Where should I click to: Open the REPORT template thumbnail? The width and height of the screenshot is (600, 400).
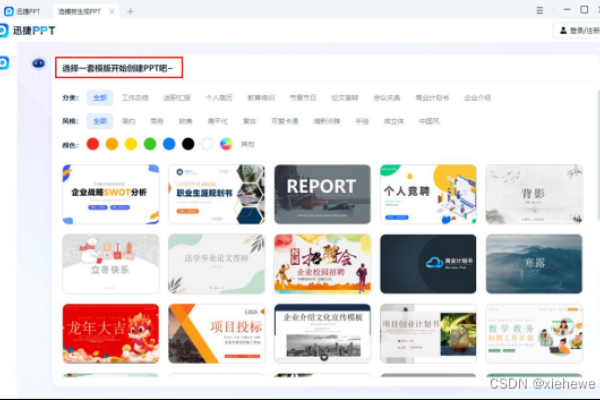(x=323, y=194)
